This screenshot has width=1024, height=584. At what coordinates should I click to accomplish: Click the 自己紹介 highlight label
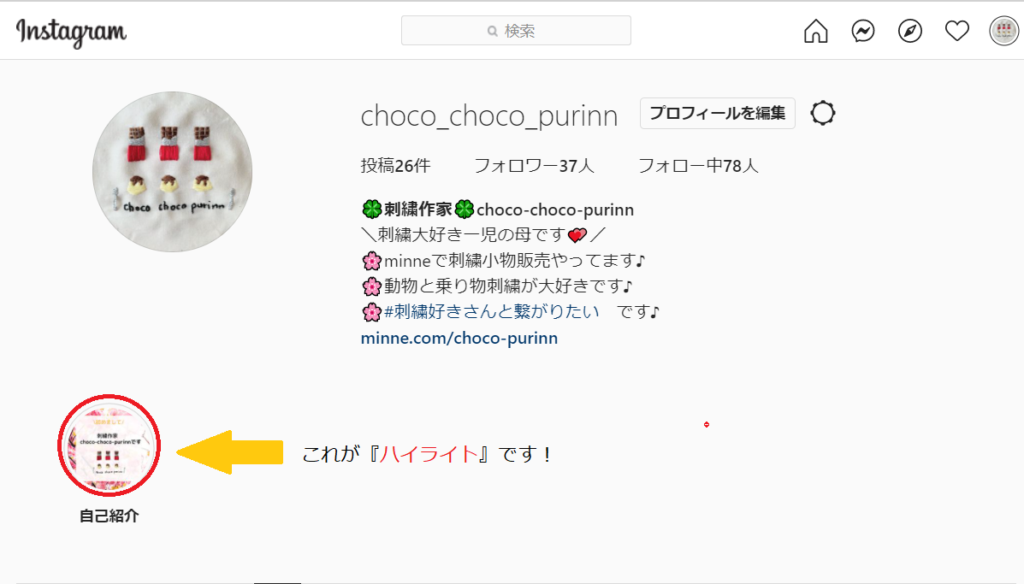(x=109, y=516)
